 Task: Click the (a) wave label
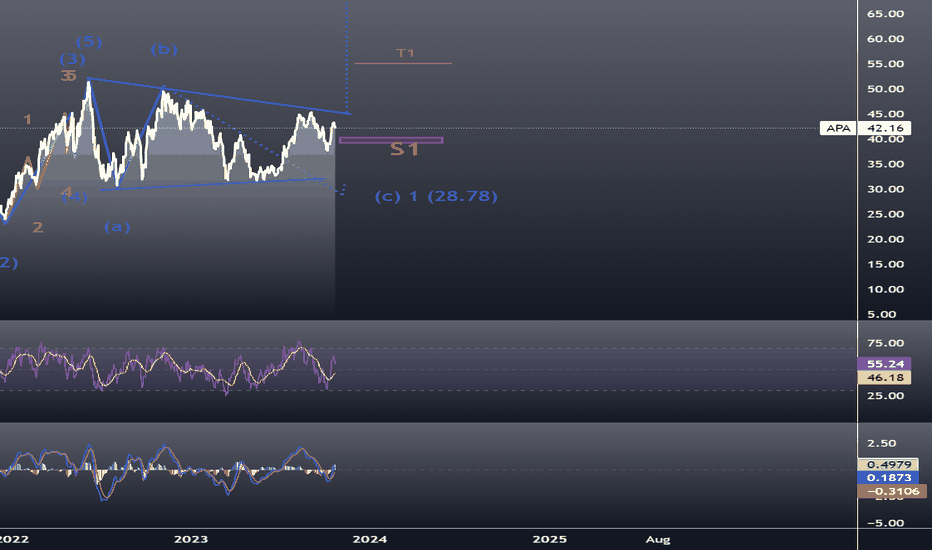click(x=117, y=227)
